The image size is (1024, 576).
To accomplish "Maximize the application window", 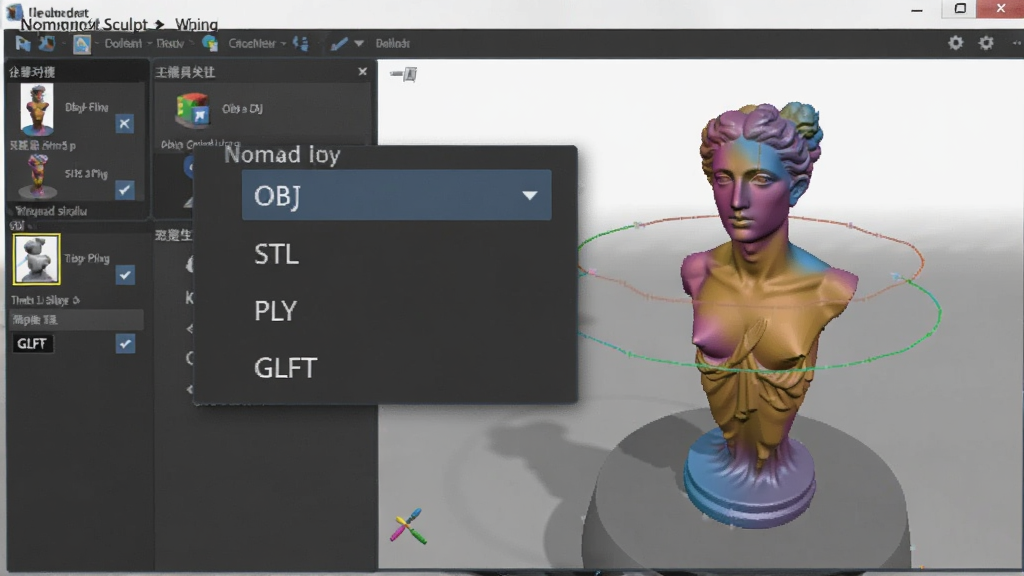I will point(959,9).
